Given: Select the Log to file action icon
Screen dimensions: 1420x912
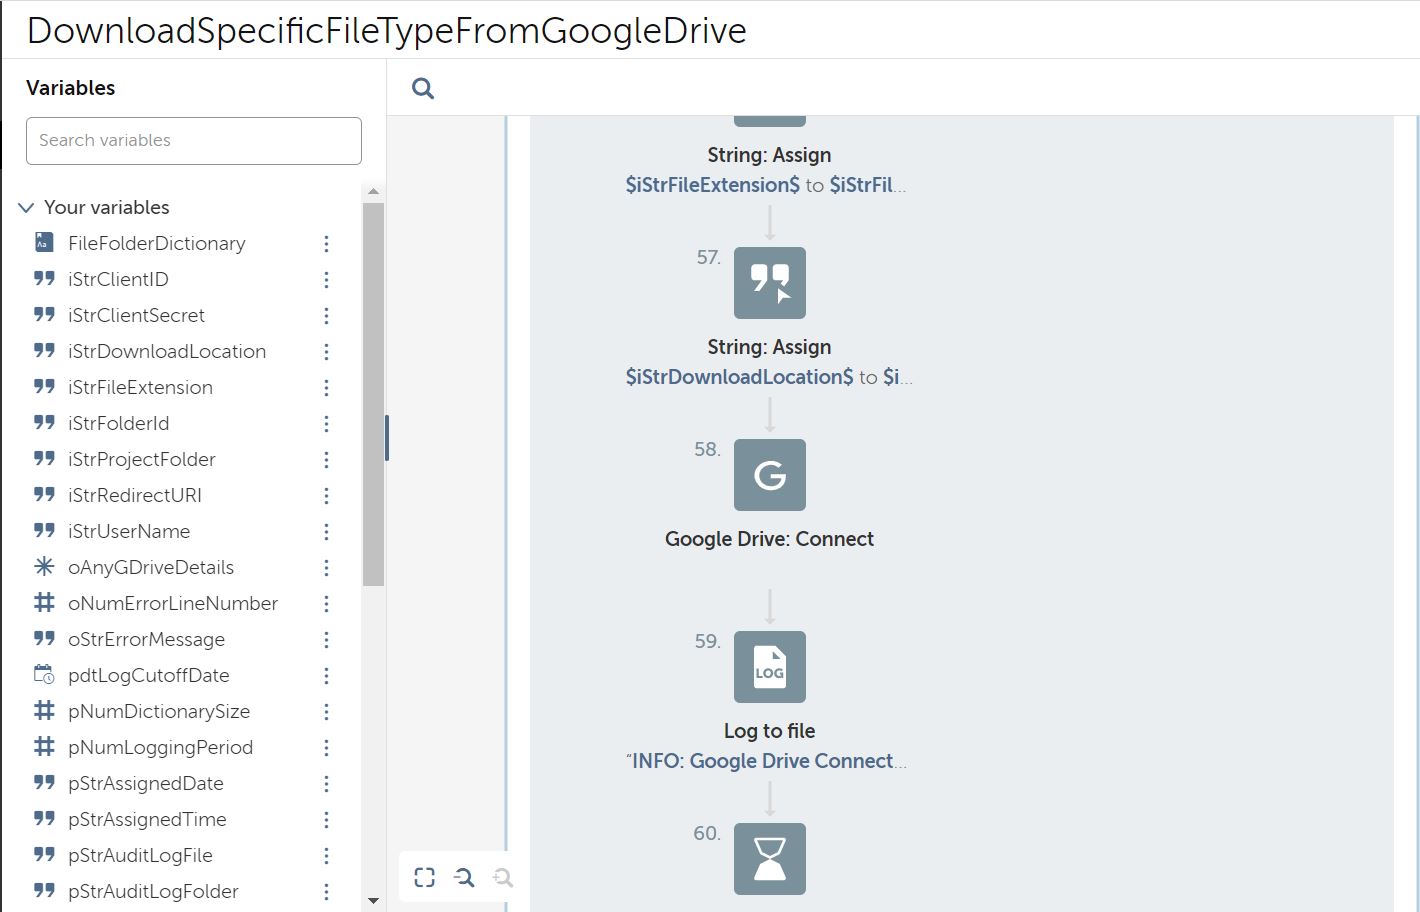Looking at the screenshot, I should (769, 667).
